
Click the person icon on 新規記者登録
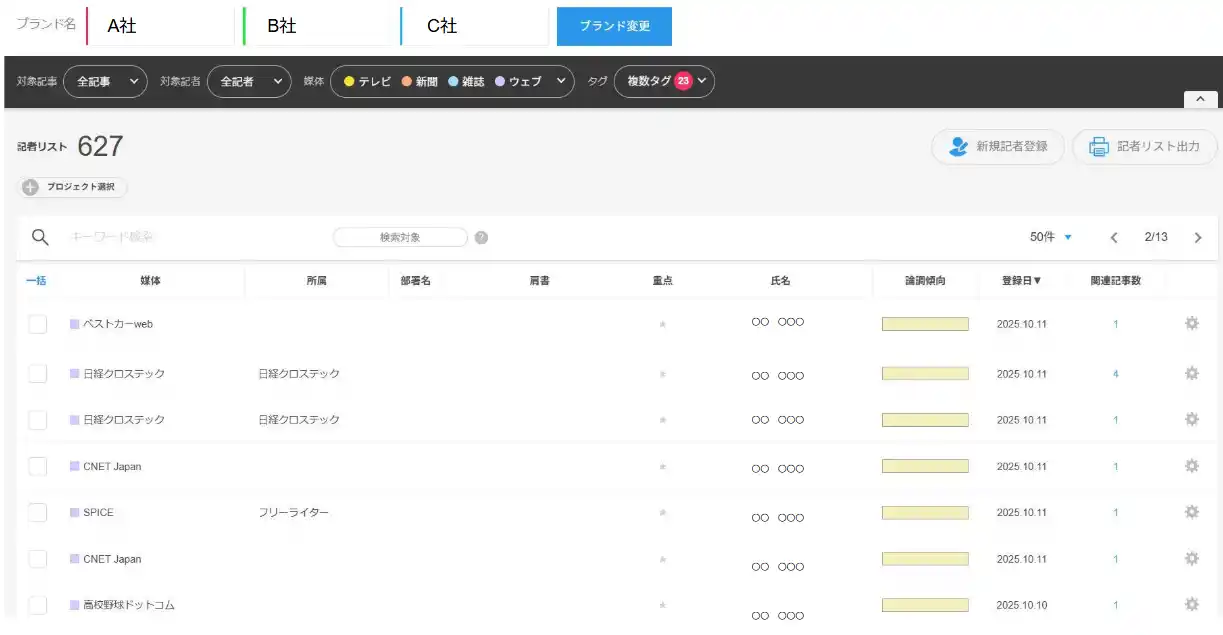tap(960, 146)
